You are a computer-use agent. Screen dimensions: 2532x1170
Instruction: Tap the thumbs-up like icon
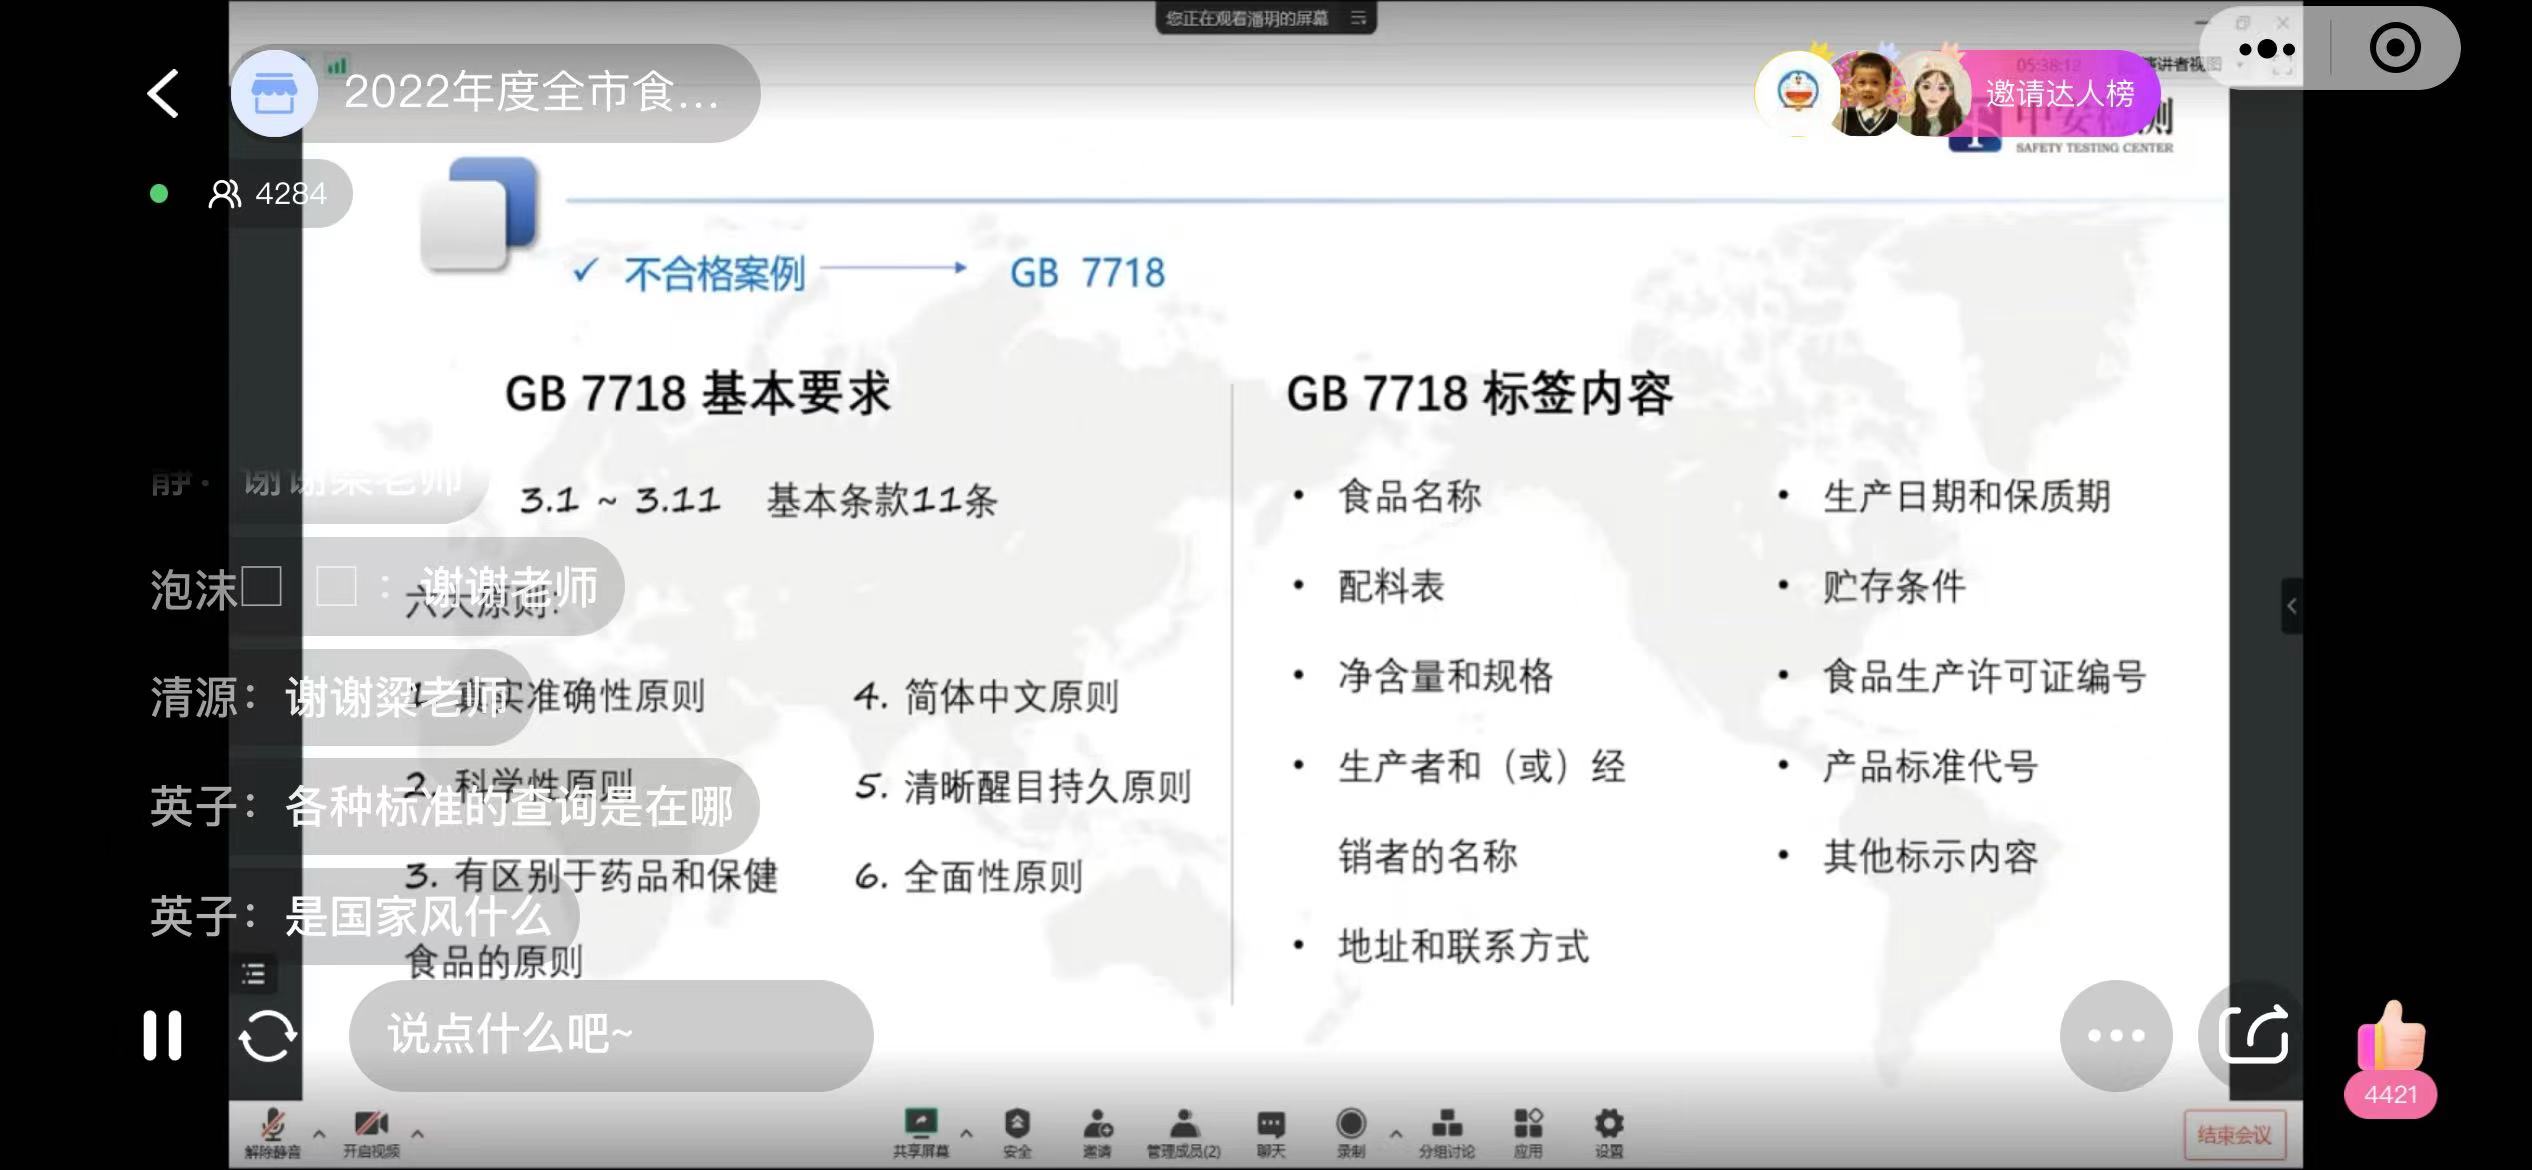click(2391, 1038)
